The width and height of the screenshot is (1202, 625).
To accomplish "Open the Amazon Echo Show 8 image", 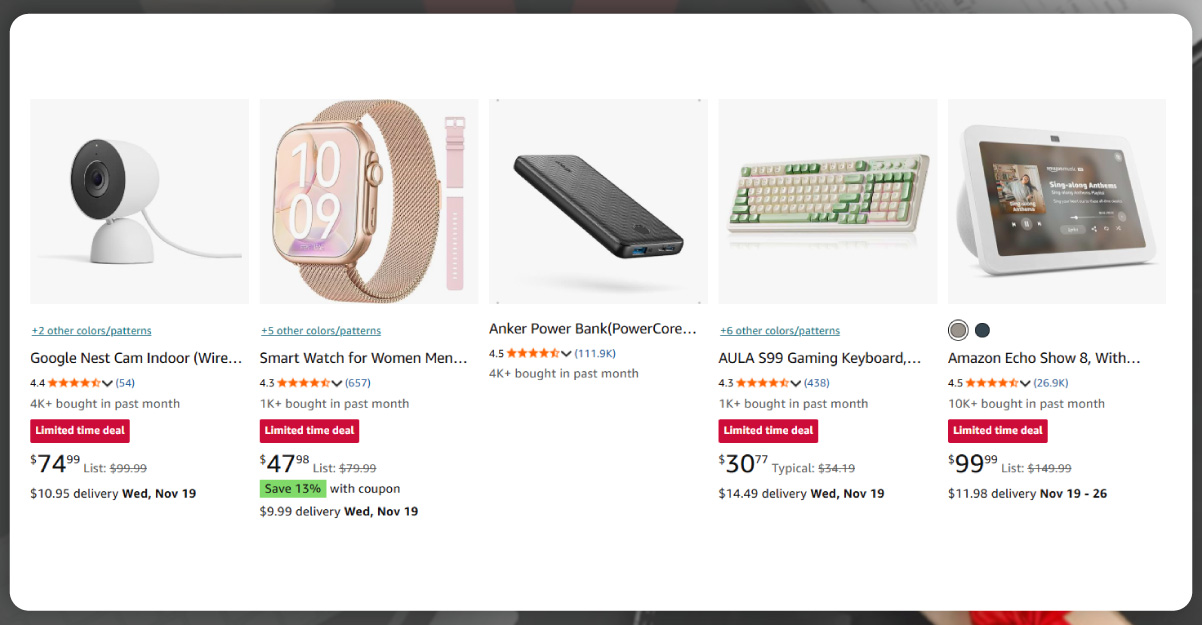I will [1057, 201].
